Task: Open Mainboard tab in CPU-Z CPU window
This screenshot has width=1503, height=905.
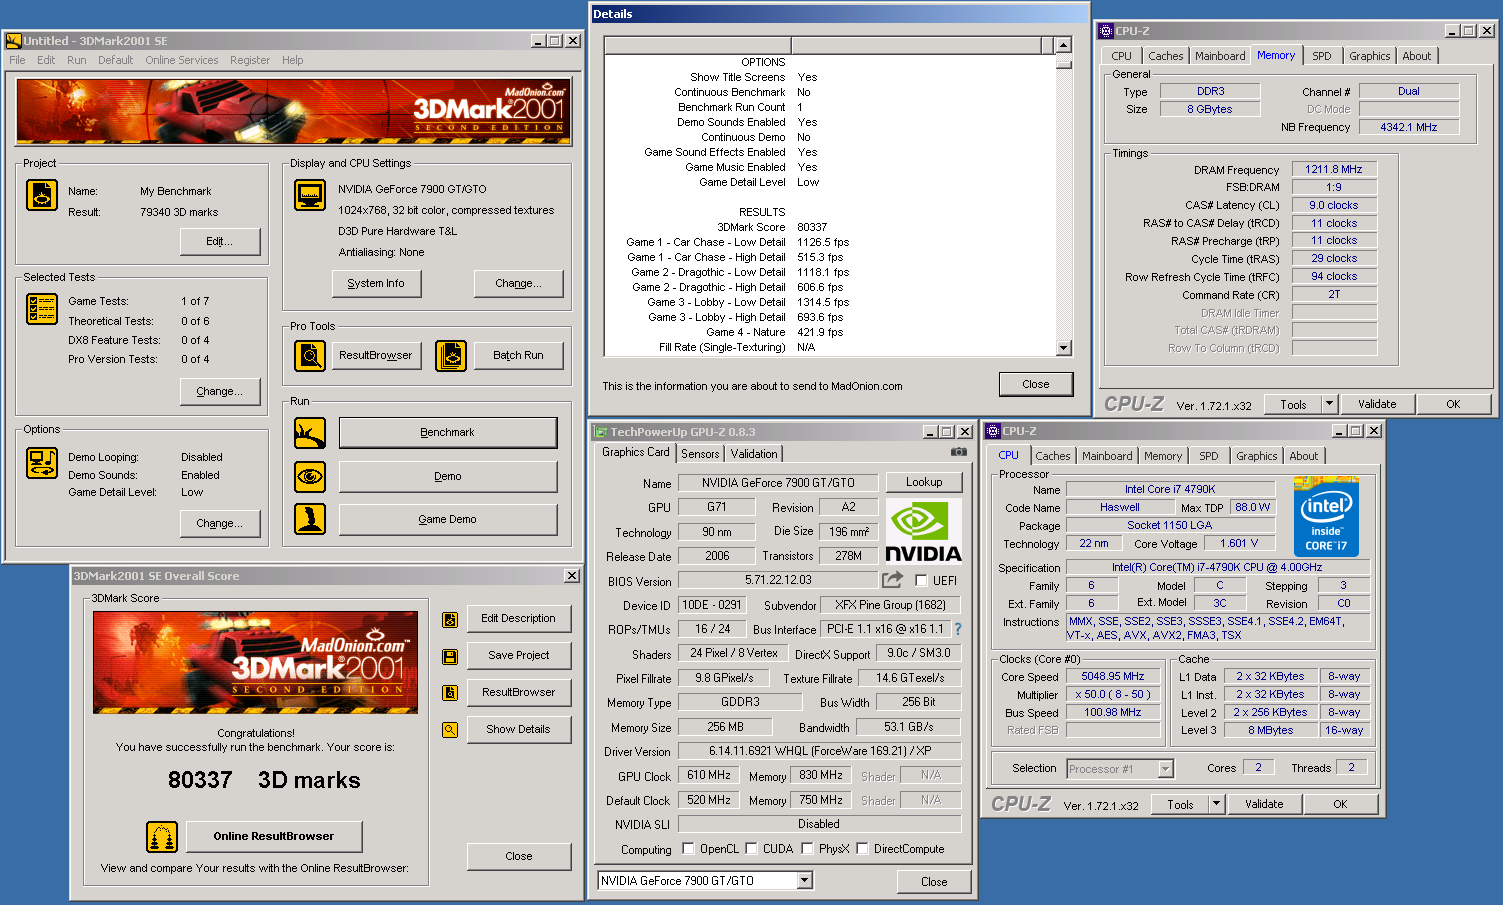Action: (x=1107, y=456)
